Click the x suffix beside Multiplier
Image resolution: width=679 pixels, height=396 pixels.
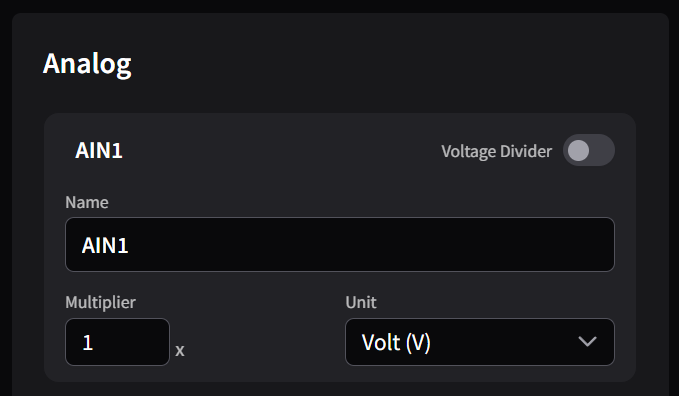(180, 350)
